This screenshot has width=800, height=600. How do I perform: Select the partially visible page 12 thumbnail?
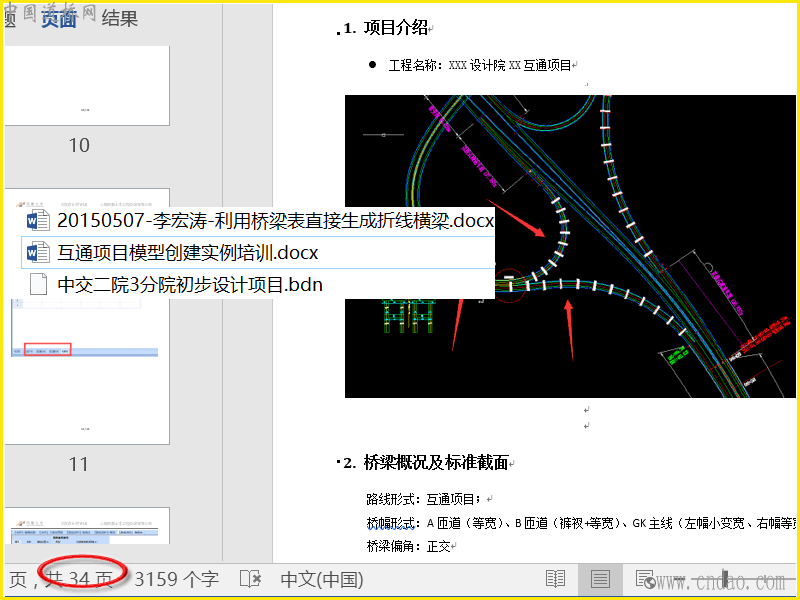[87, 526]
